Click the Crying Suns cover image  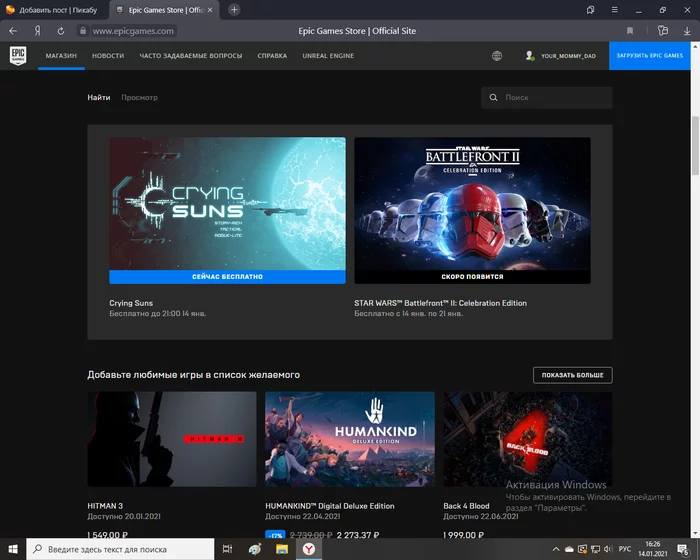227,204
